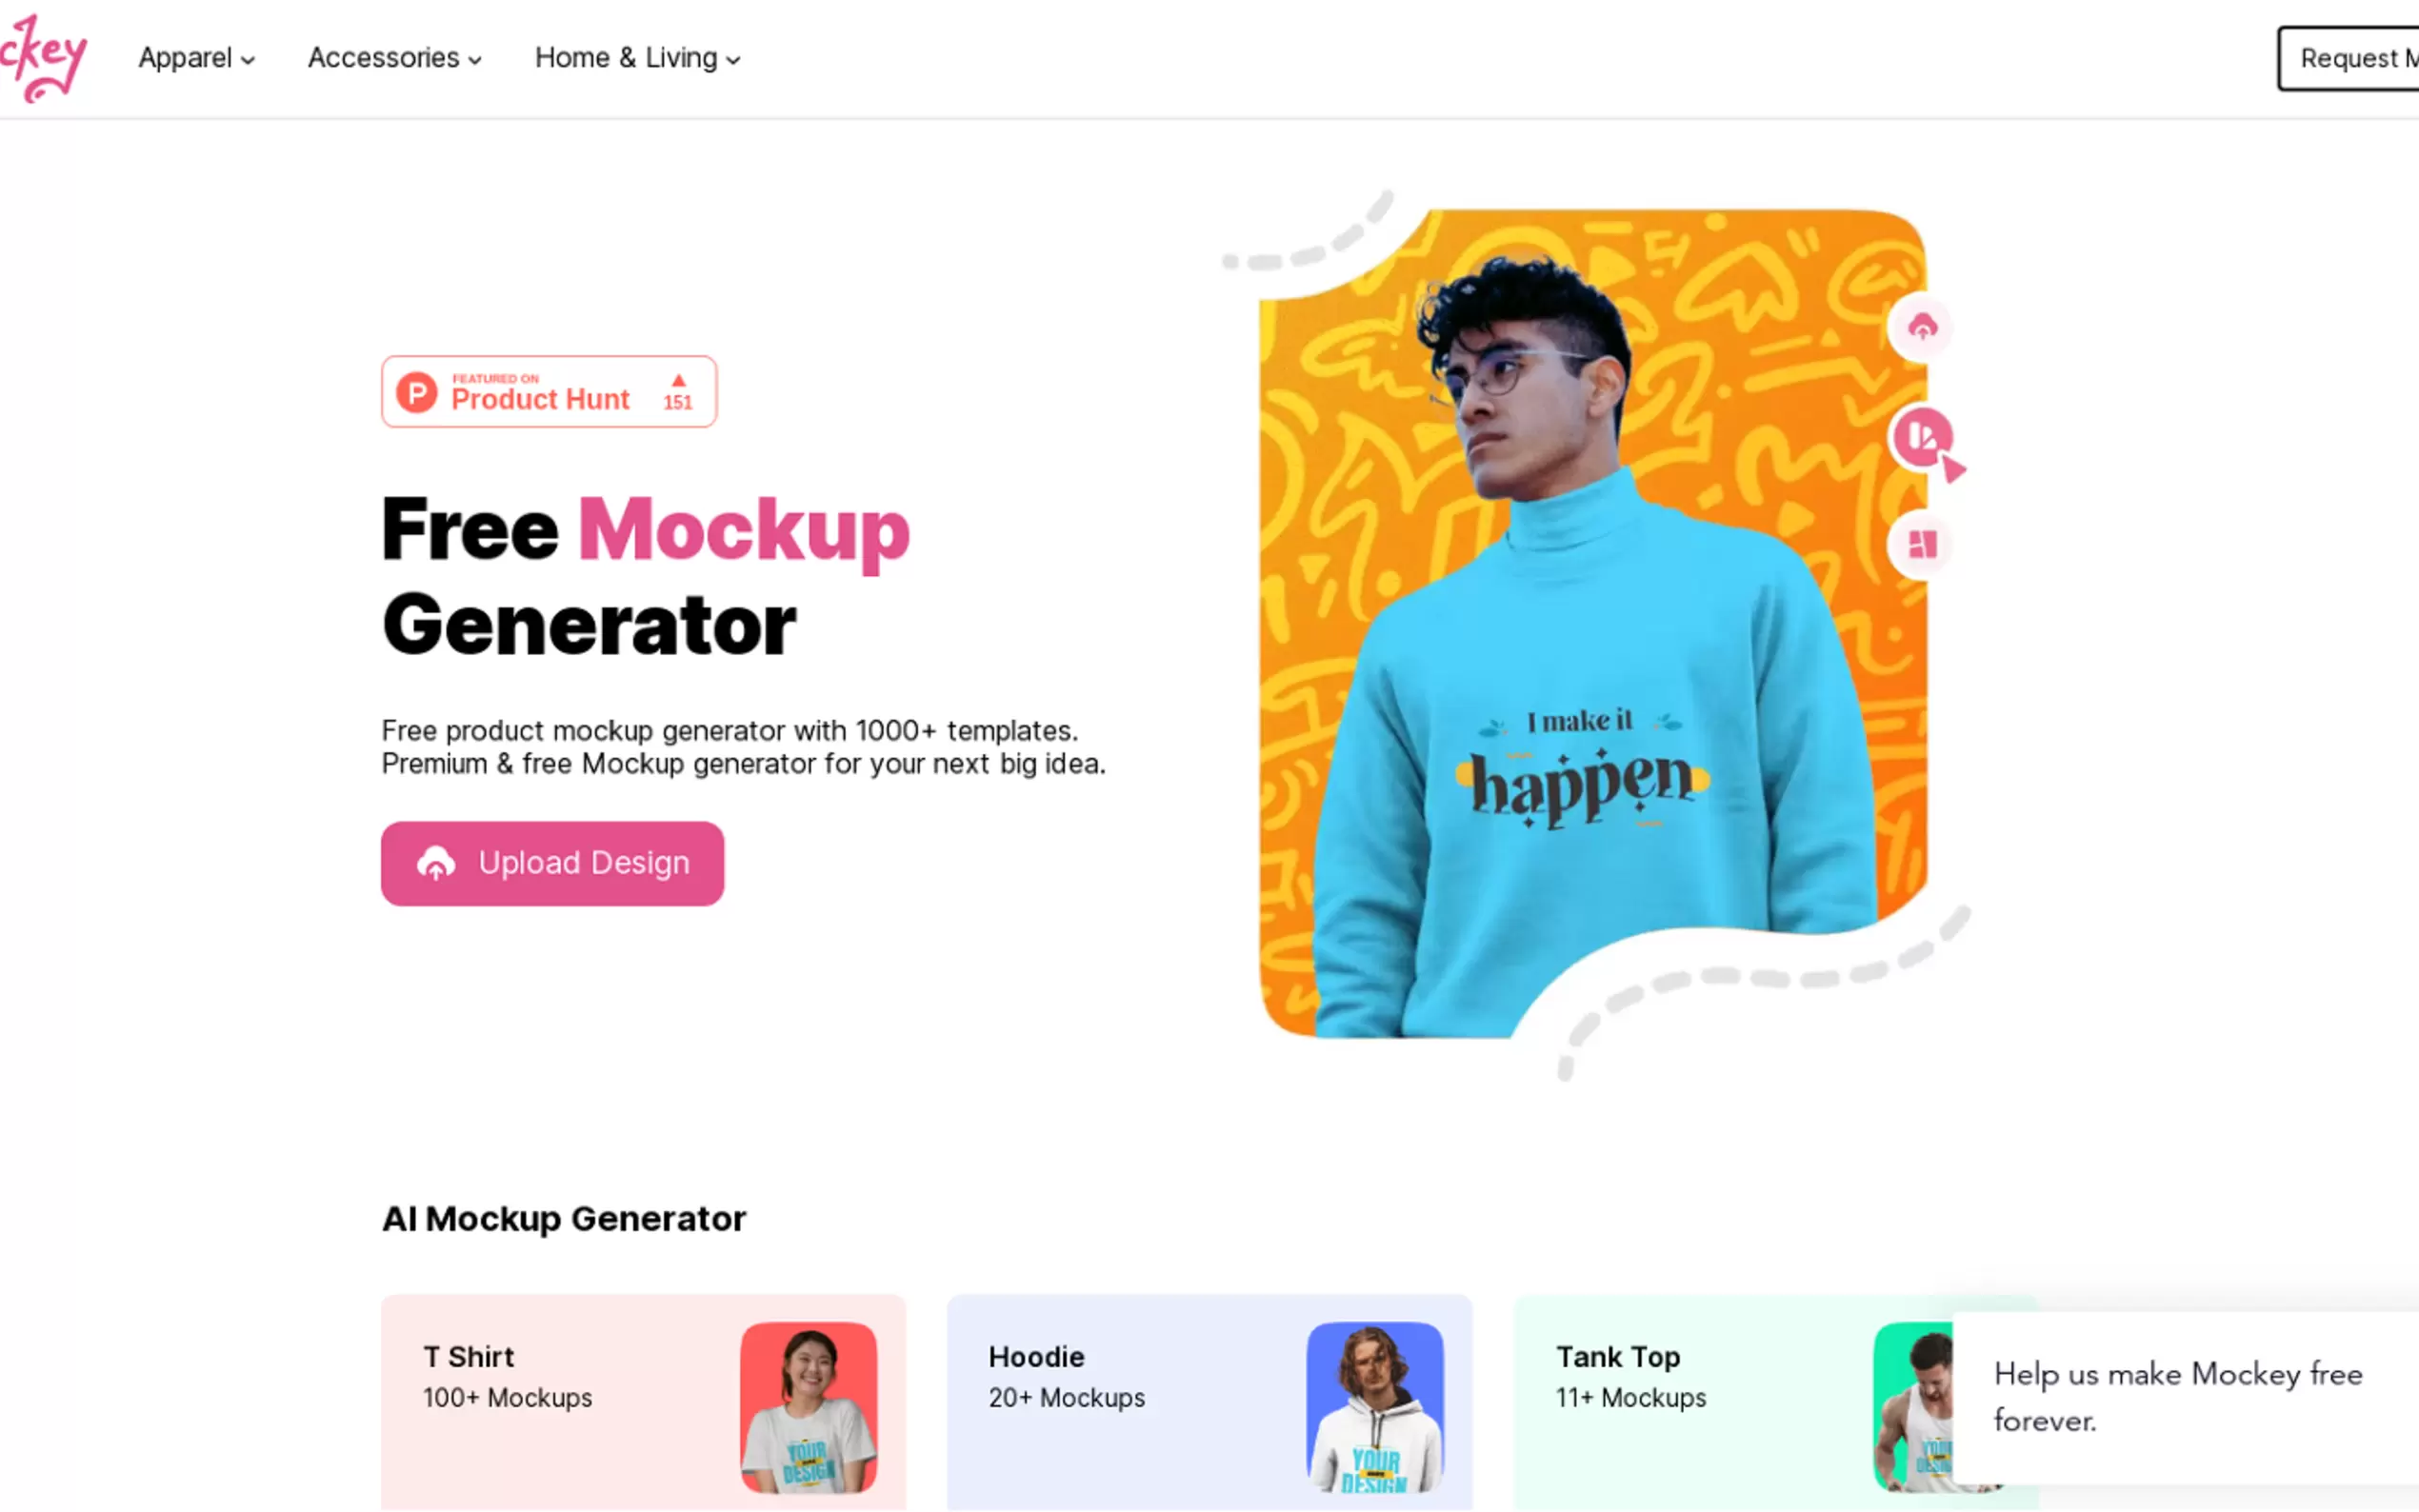
Task: Select the Tank Top mockup thumbnail
Action: click(1912, 1407)
